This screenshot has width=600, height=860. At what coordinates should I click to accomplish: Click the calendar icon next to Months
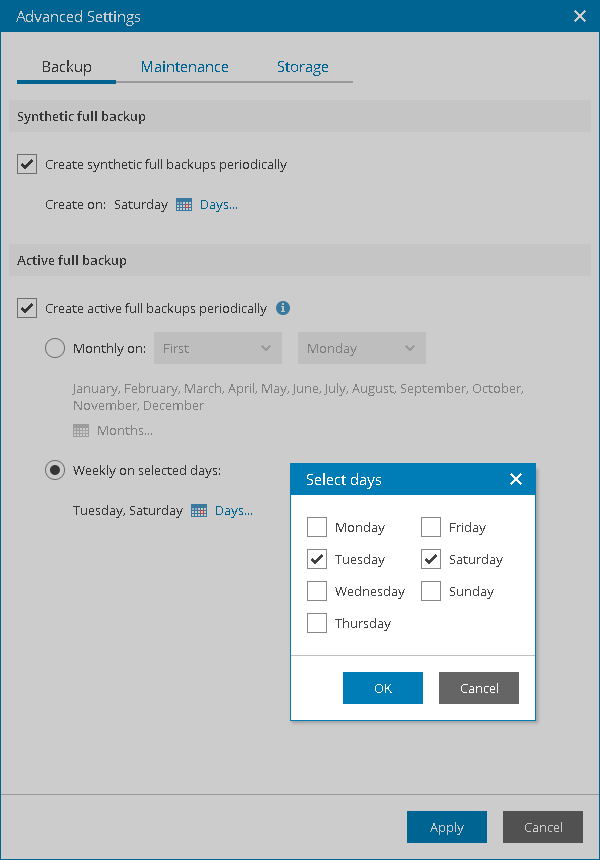pyautogui.click(x=81, y=431)
